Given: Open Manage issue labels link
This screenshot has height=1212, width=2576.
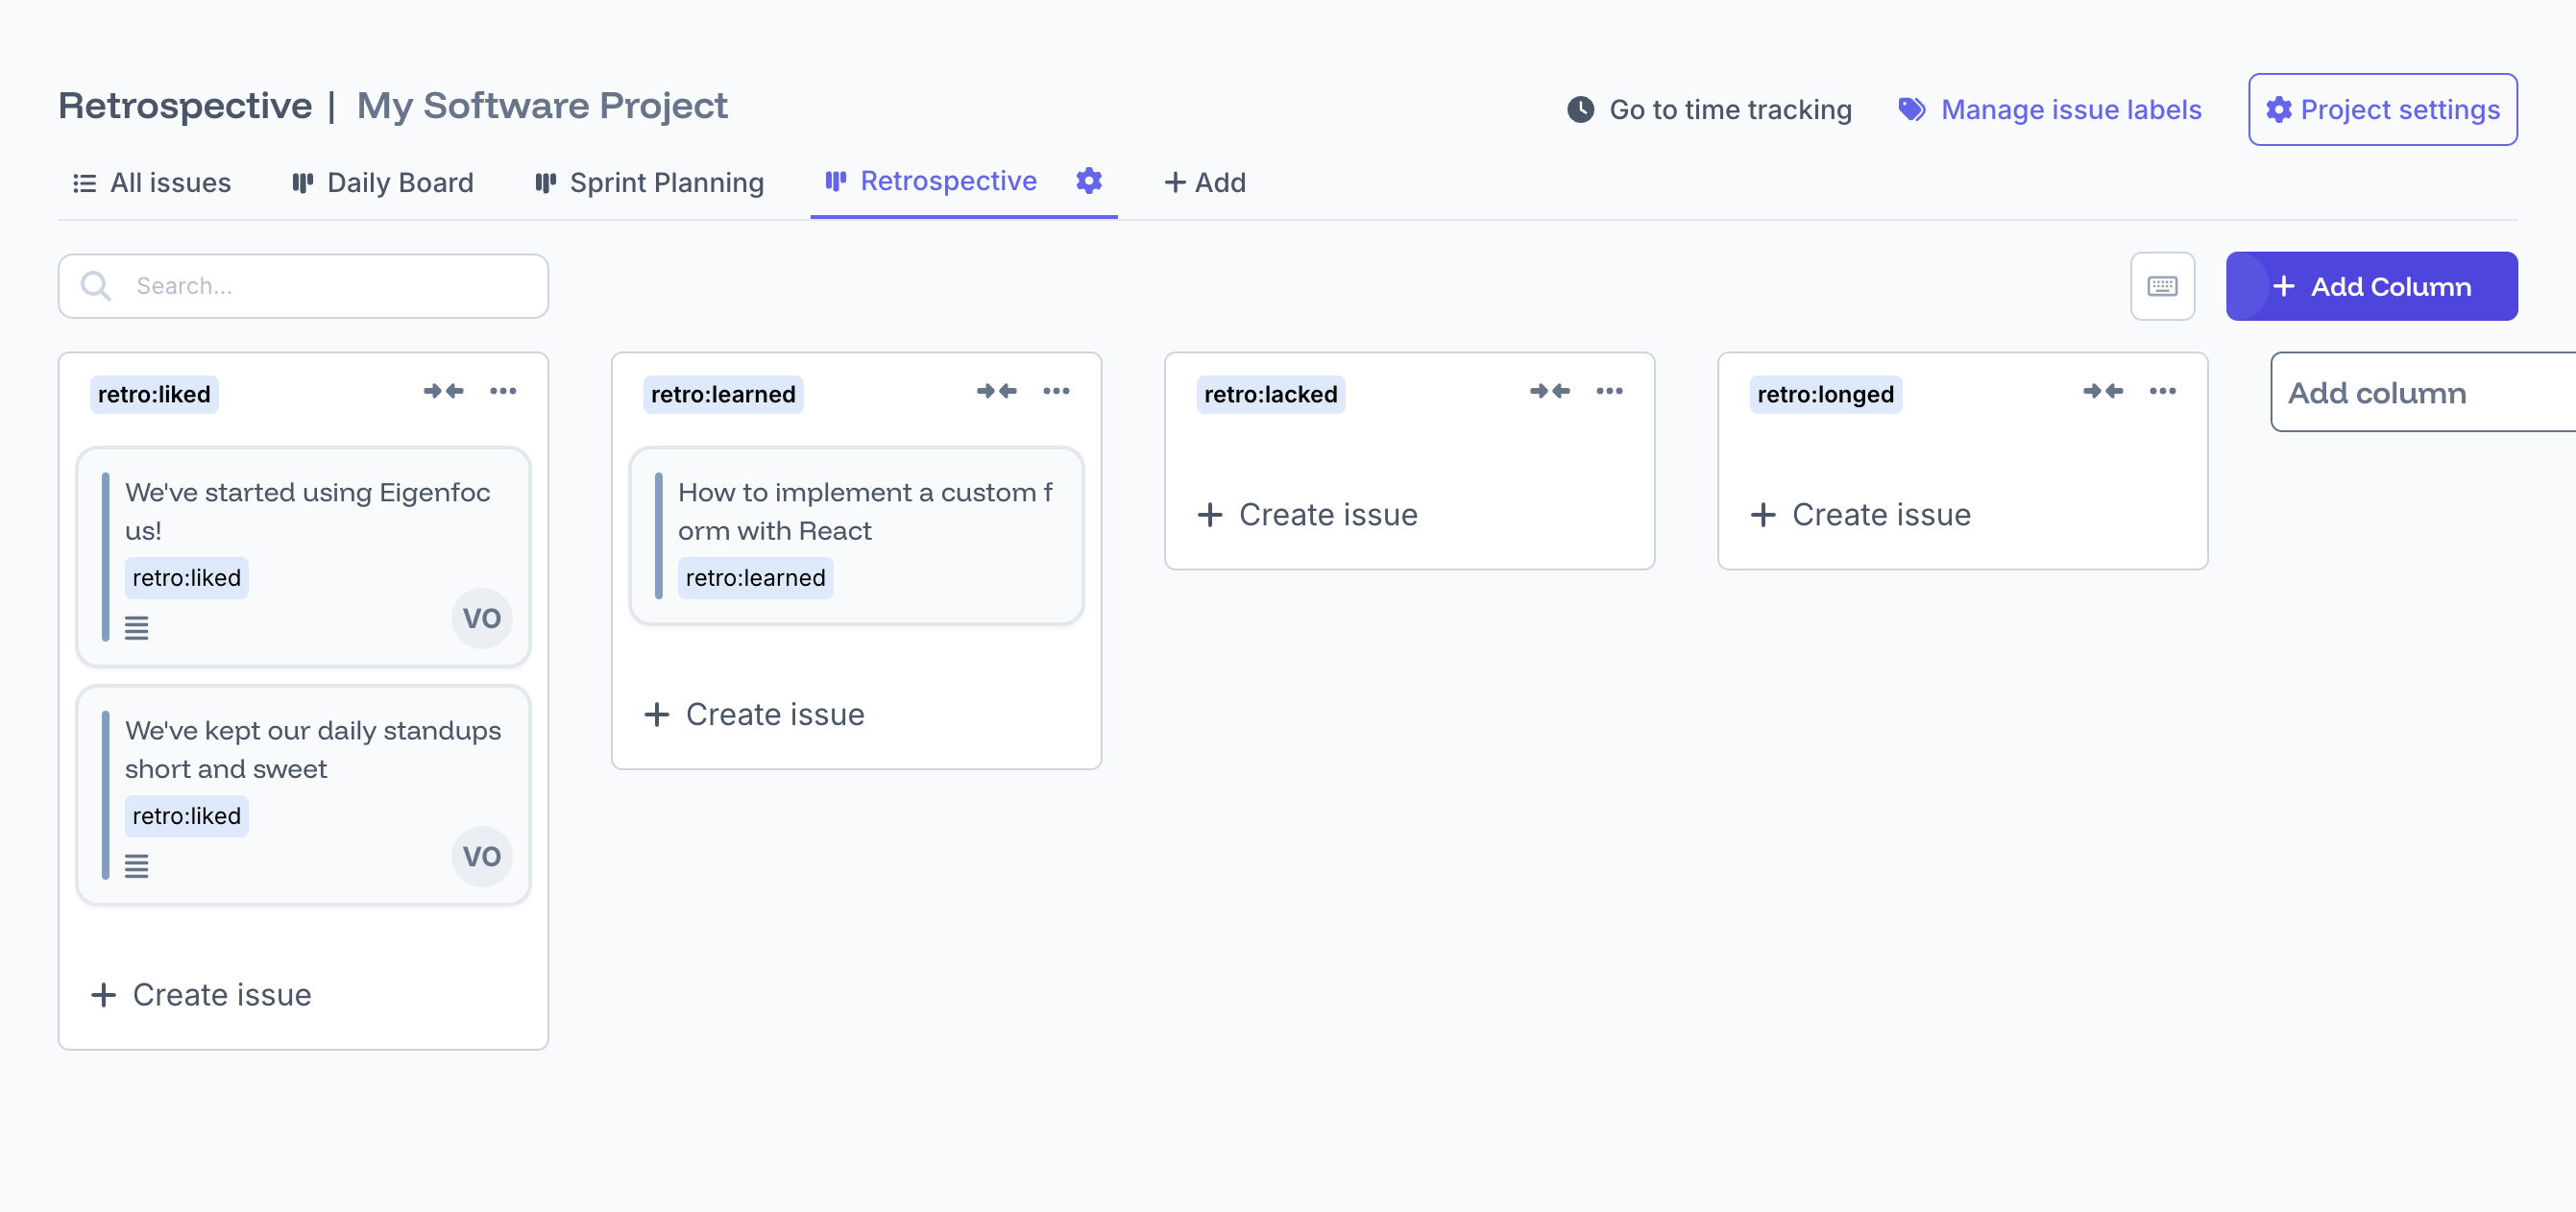Looking at the screenshot, I should (x=2050, y=110).
